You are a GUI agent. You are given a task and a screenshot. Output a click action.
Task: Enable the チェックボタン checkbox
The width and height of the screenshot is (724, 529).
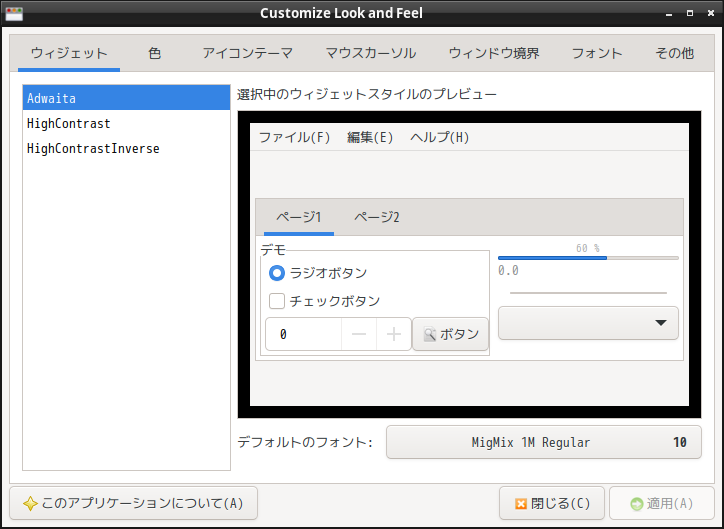277,301
